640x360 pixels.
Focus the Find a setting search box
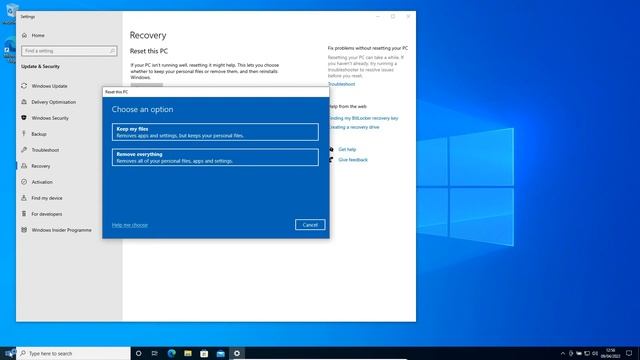pyautogui.click(x=69, y=51)
